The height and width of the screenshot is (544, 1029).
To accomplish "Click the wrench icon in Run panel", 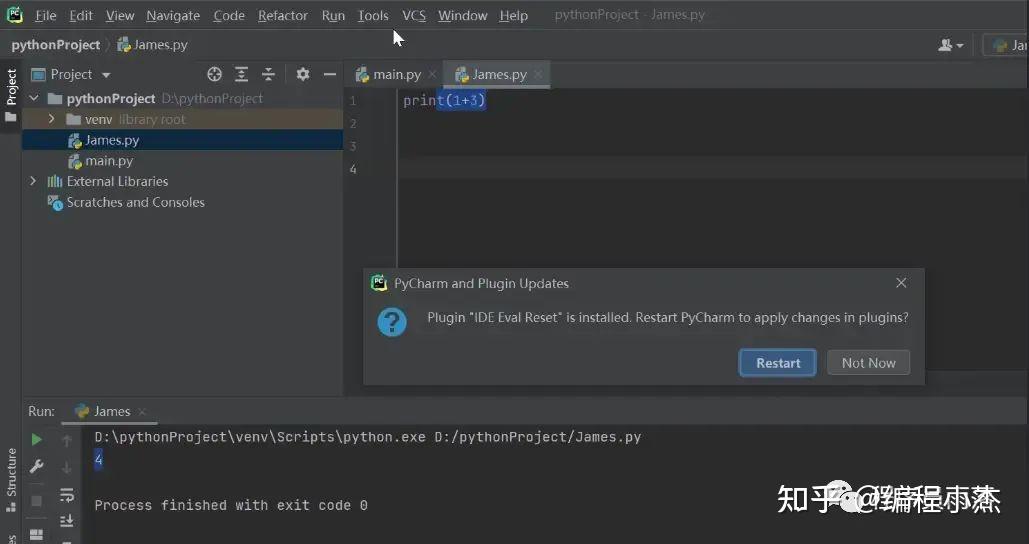I will (x=36, y=467).
